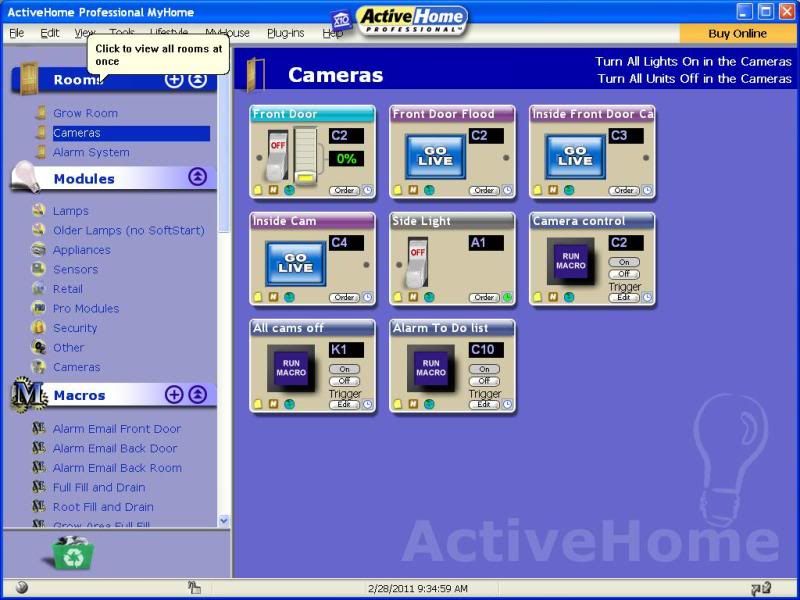The width and height of the screenshot is (800, 600).
Task: Open the Buy Online link
Action: [x=737, y=34]
